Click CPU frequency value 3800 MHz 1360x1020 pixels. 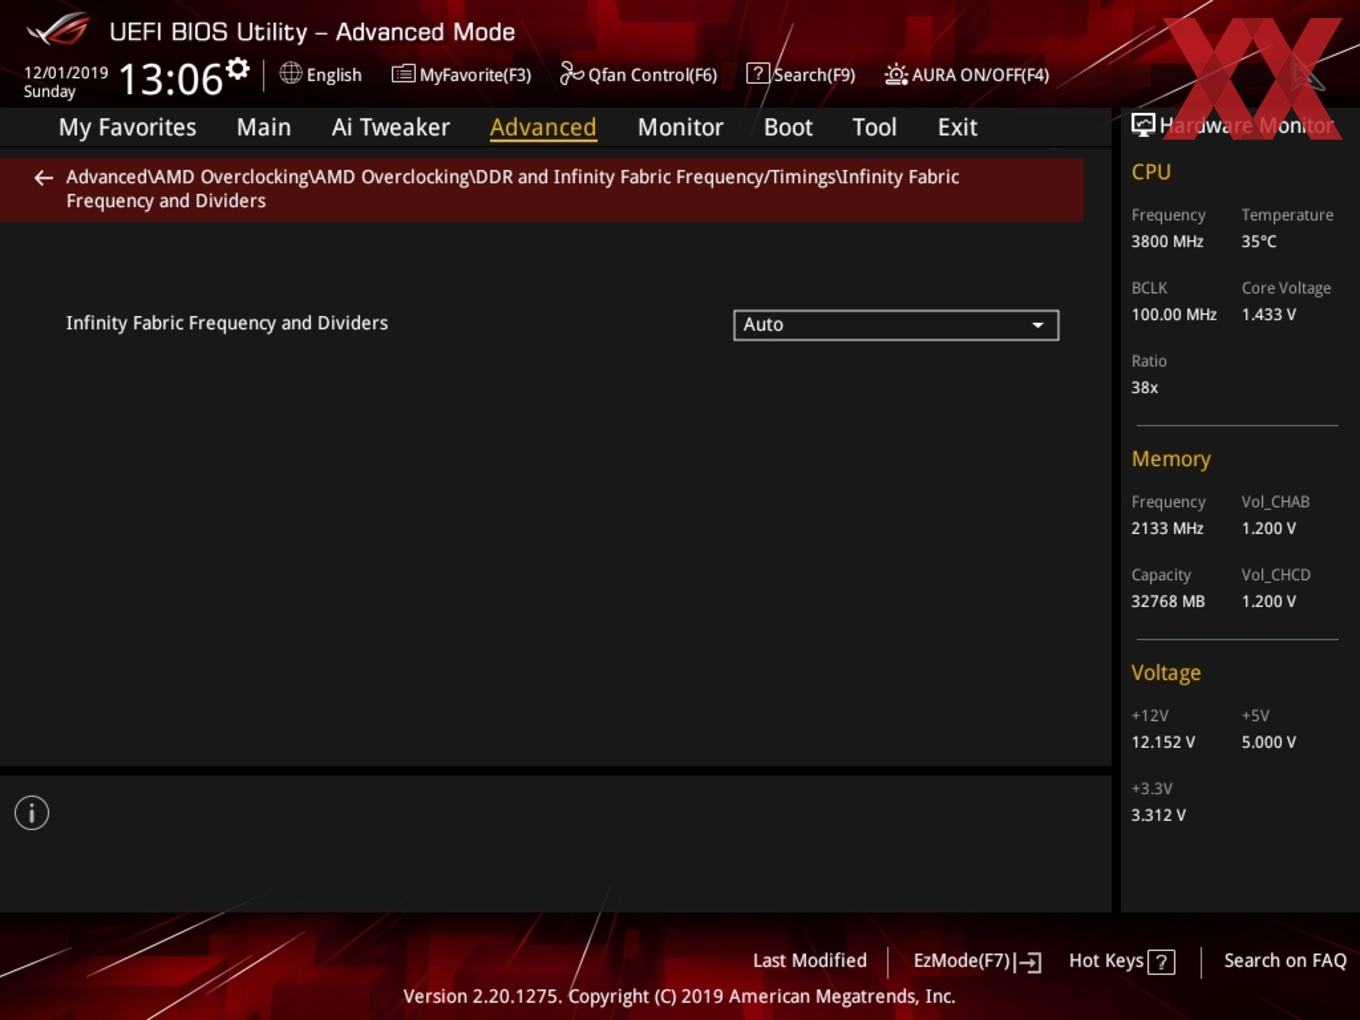click(x=1167, y=241)
